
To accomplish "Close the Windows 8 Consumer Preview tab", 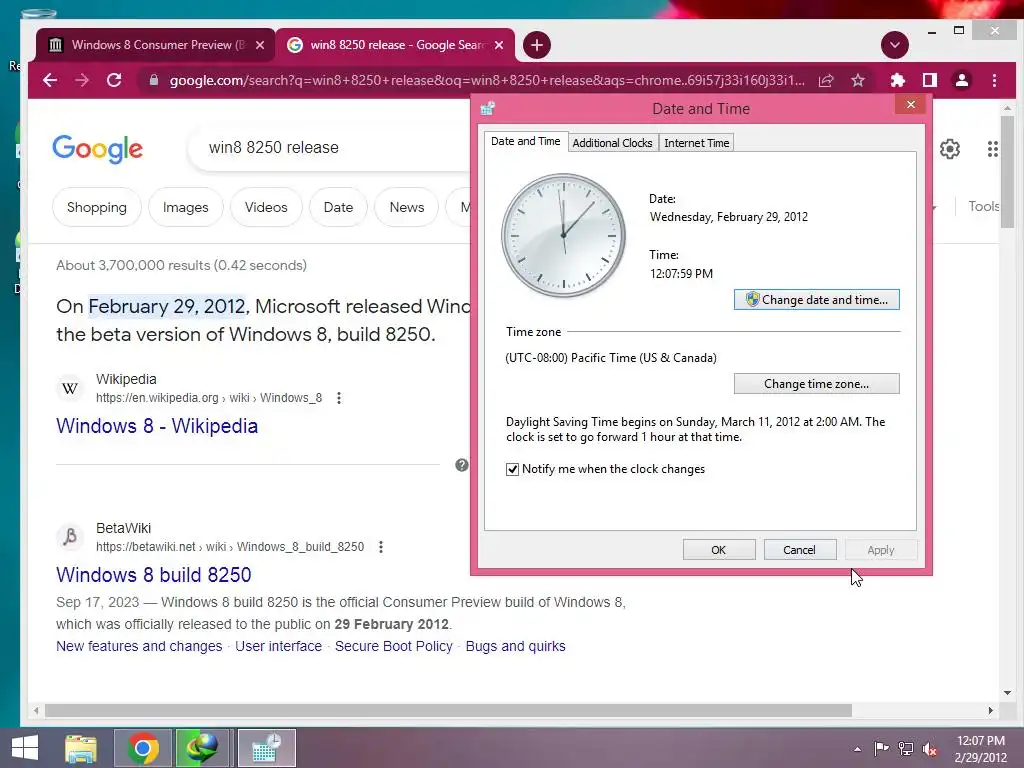I will 260,45.
